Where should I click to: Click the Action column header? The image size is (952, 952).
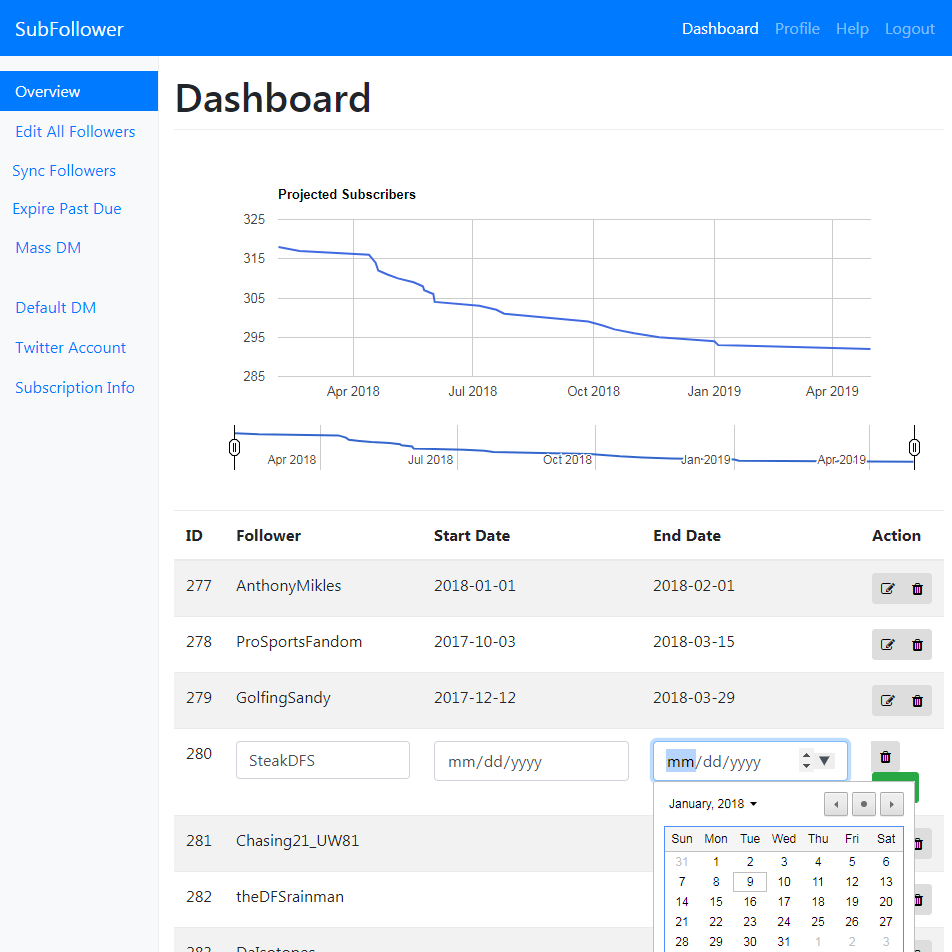coord(896,536)
